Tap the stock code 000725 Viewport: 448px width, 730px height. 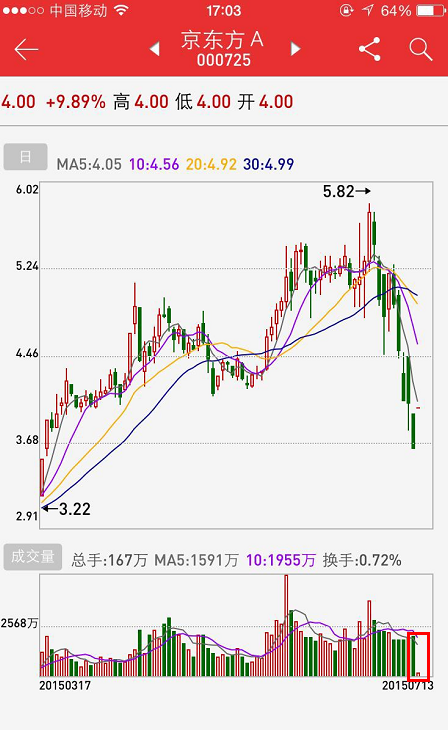pos(224,60)
